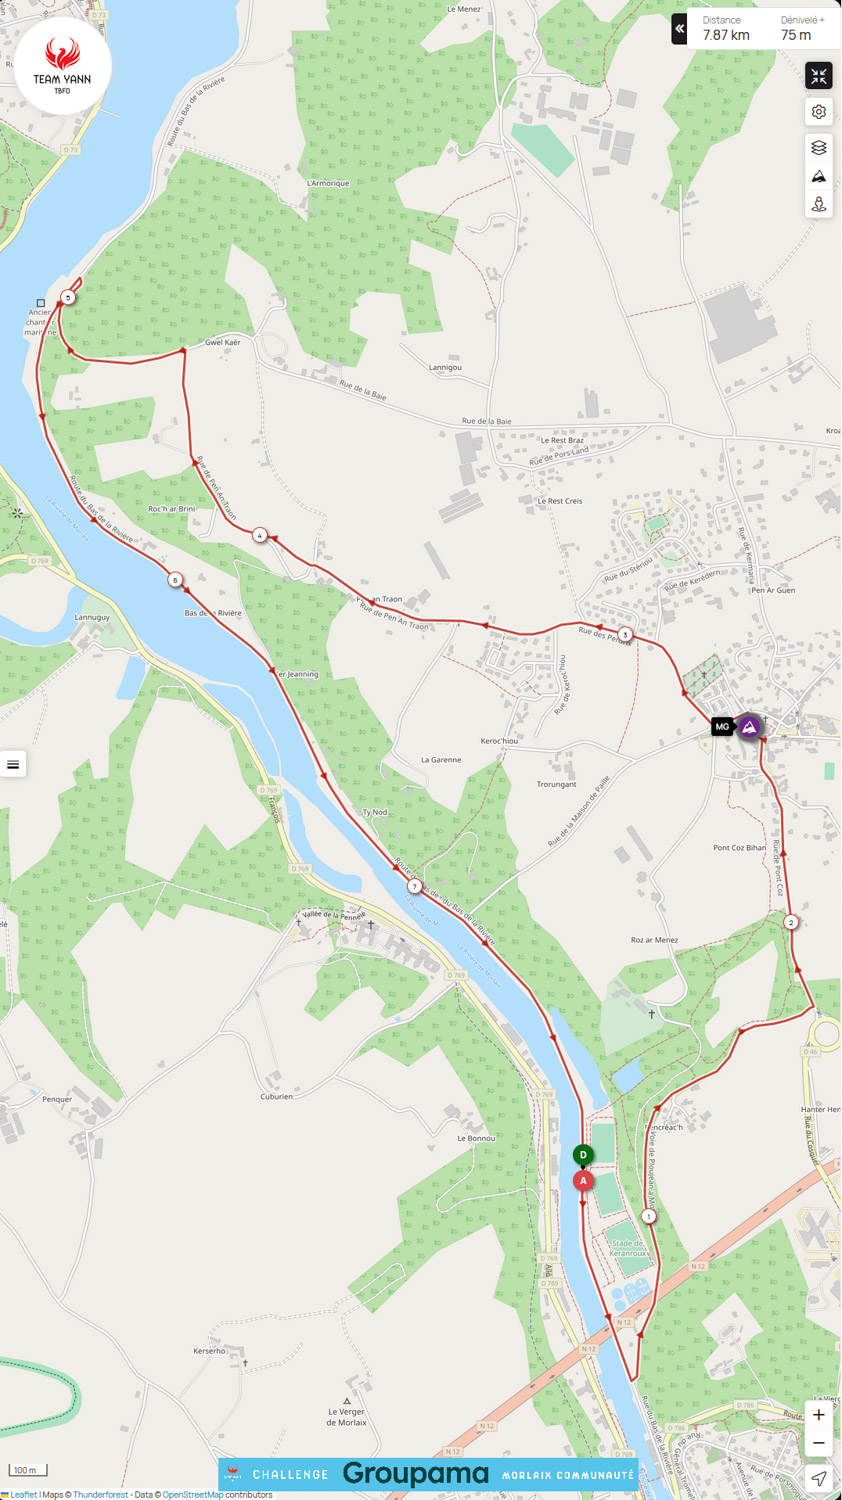This screenshot has height=1500, width=842.
Task: Toggle terrain relief mountain icon
Action: pos(819,176)
